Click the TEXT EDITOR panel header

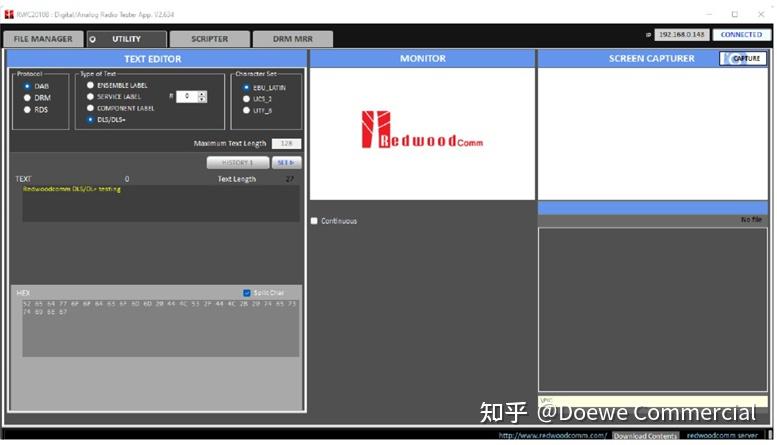tap(157, 59)
